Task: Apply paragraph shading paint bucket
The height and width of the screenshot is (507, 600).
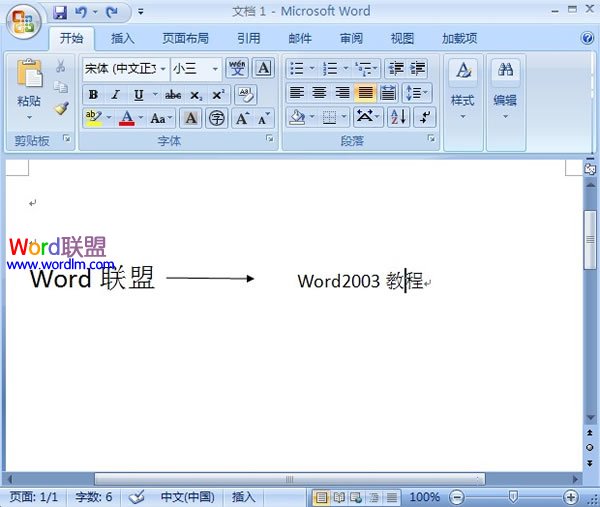Action: [297, 117]
